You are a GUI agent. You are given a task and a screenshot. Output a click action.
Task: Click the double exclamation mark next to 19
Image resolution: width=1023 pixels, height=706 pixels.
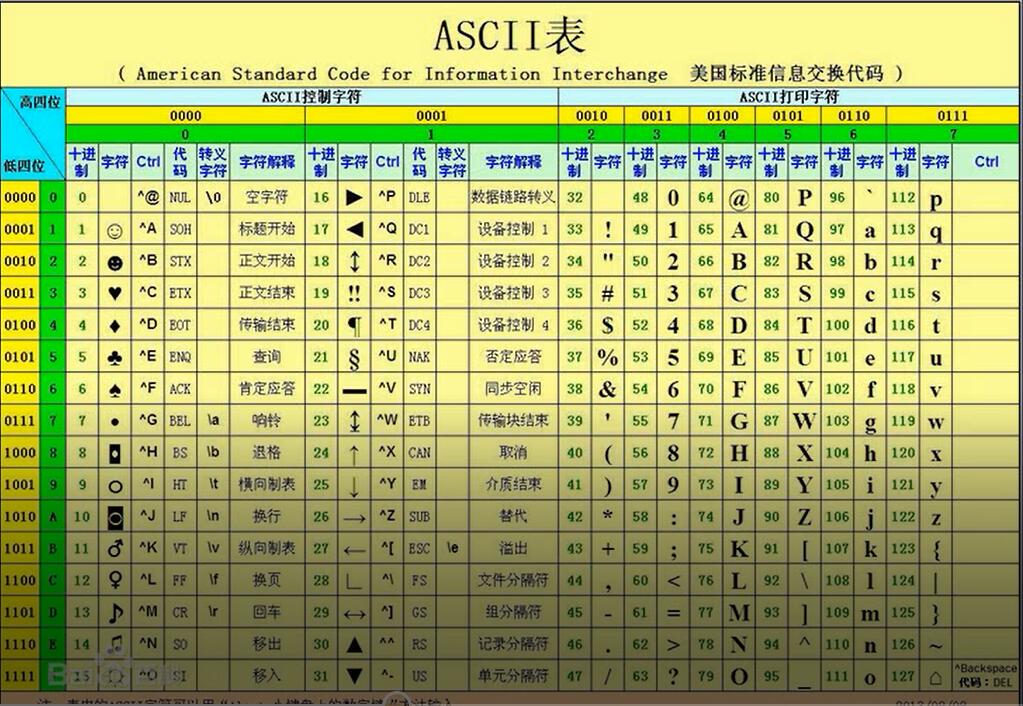click(x=354, y=293)
